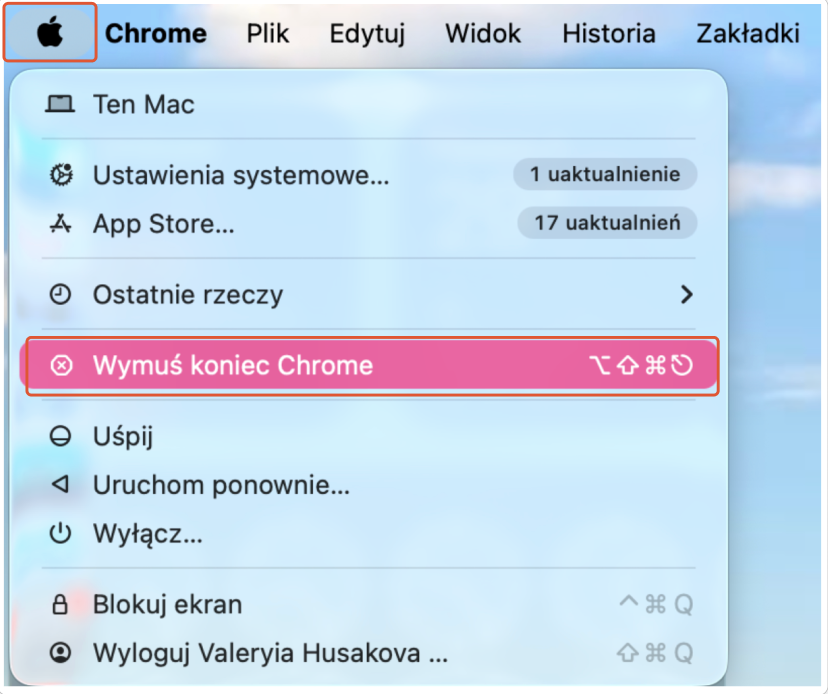Click the sleep icon beside Uśpij

[x=60, y=436]
